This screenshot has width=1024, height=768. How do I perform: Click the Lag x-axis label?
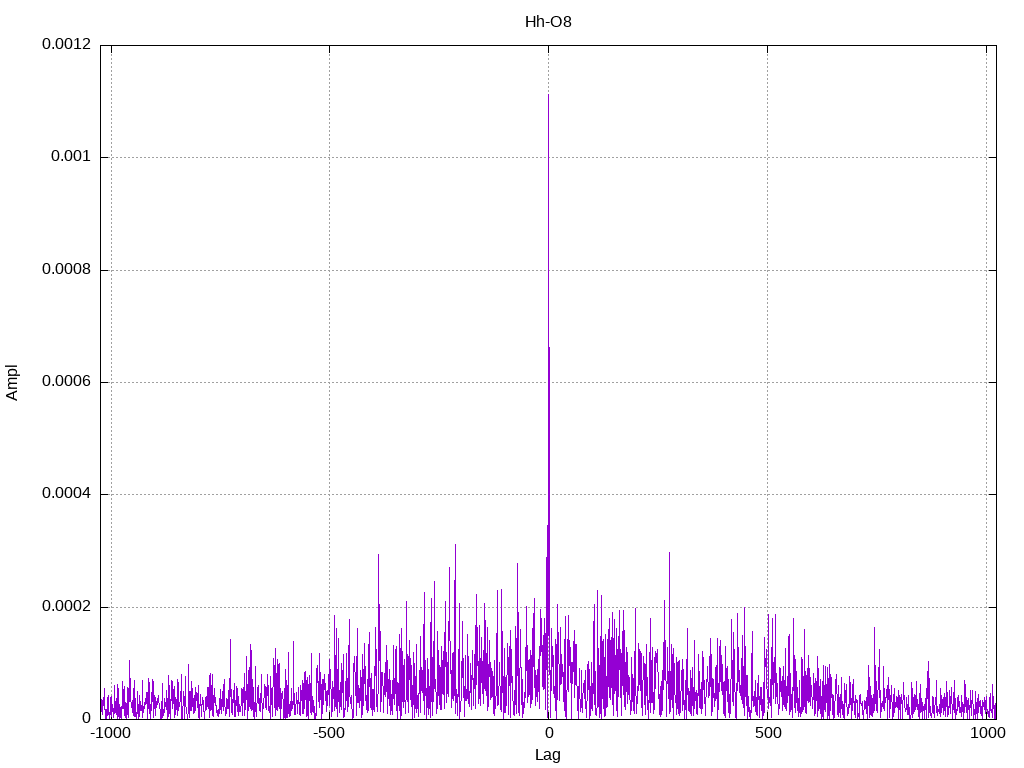click(x=548, y=755)
